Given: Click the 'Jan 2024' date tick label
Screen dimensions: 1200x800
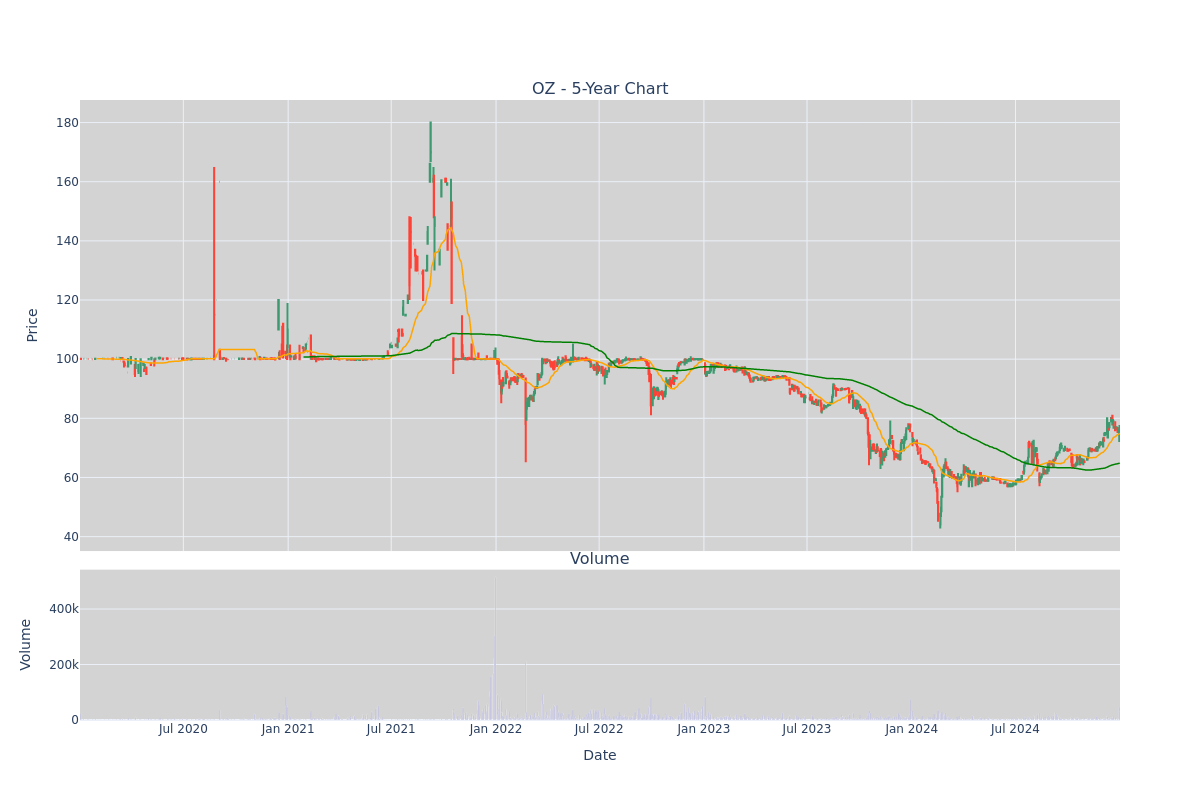Looking at the screenshot, I should tap(912, 729).
